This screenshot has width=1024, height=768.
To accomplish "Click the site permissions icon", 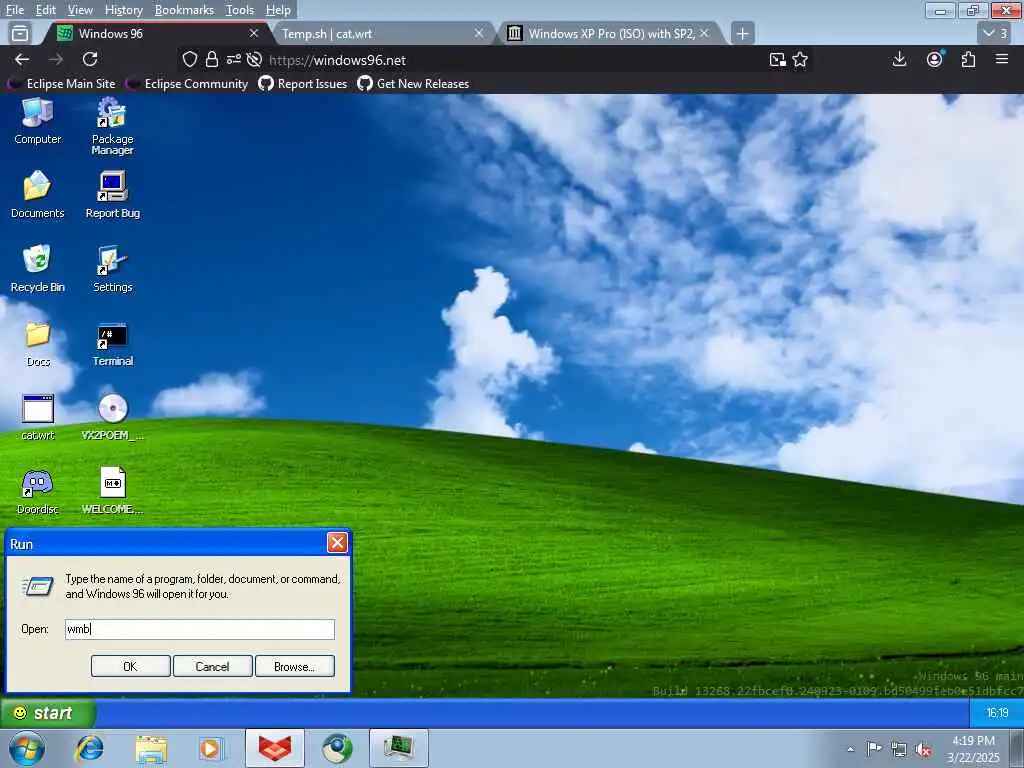I will point(233,59).
